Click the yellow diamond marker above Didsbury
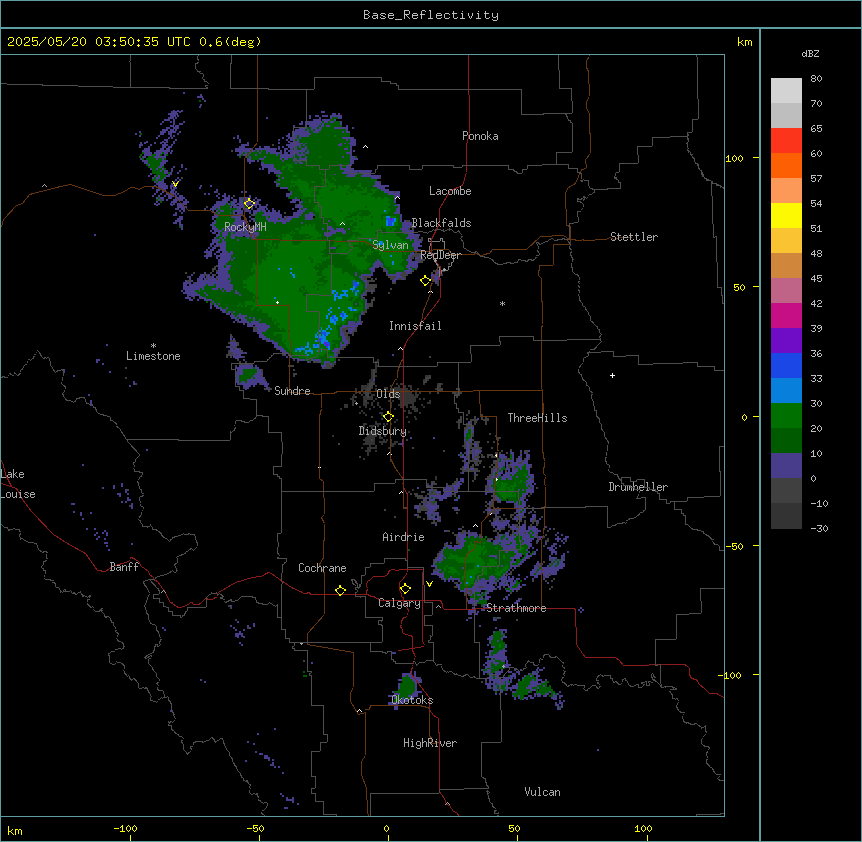Image resolution: width=862 pixels, height=842 pixels. pos(388,417)
